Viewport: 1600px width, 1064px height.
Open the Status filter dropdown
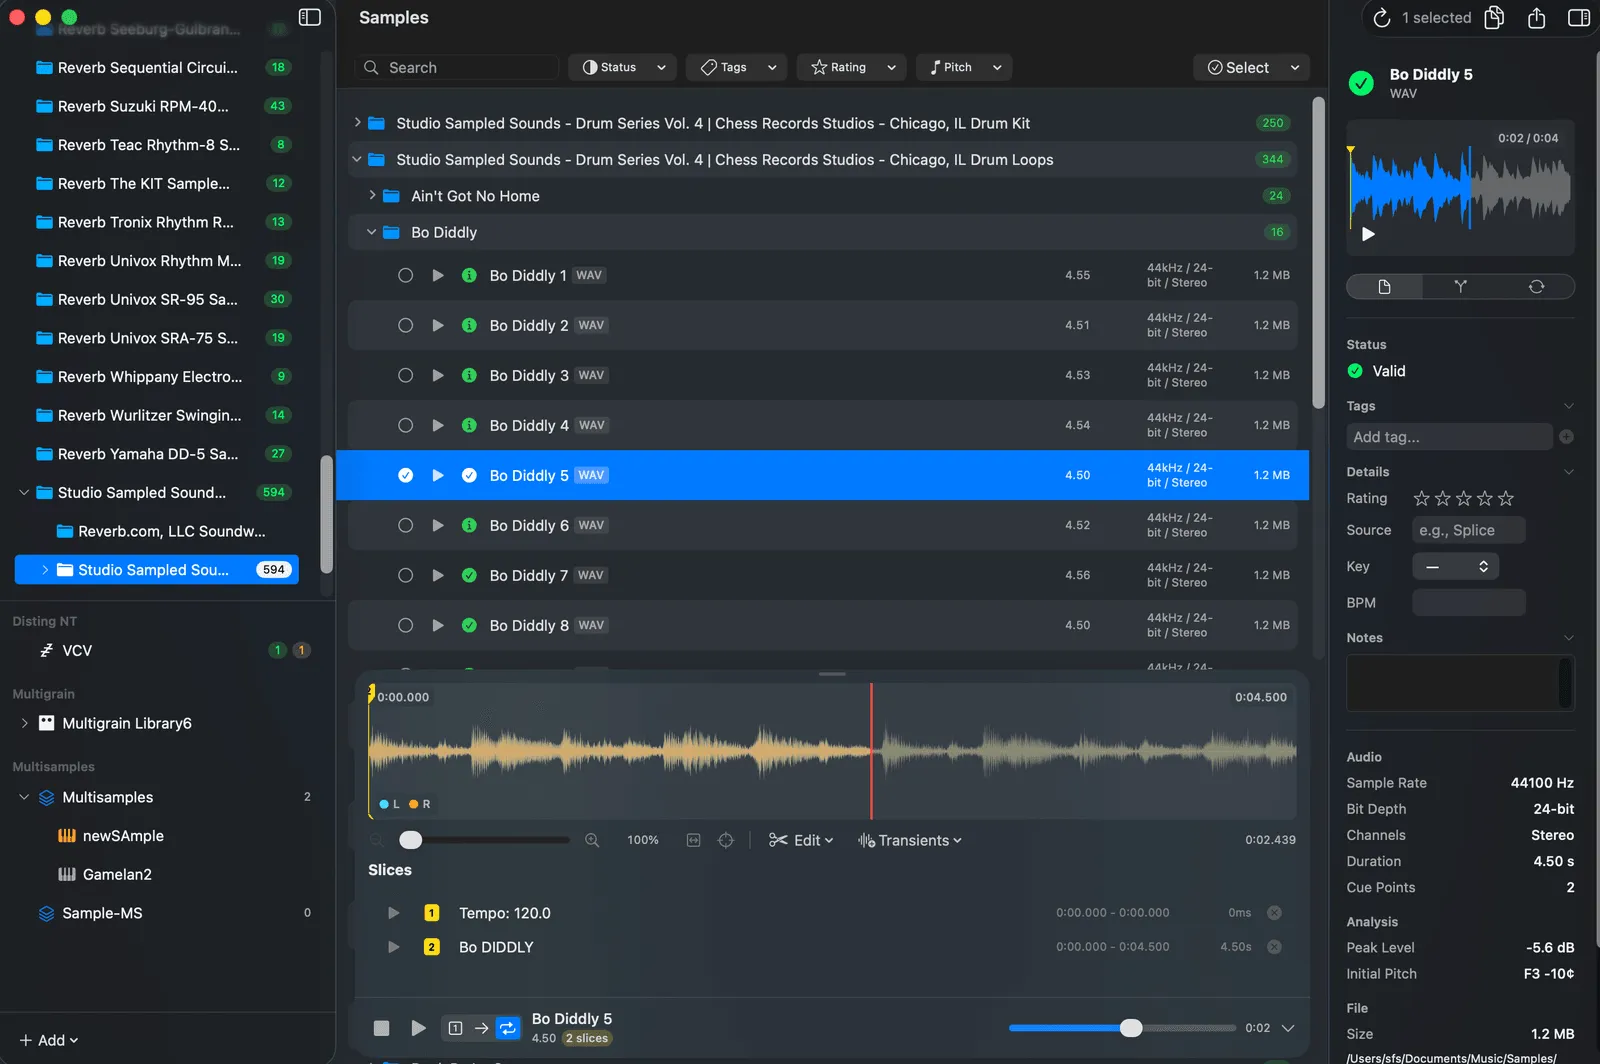click(x=623, y=67)
